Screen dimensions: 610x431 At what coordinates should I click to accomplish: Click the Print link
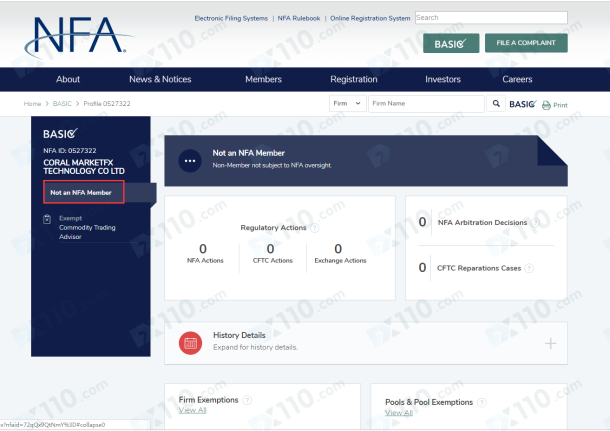[560, 105]
